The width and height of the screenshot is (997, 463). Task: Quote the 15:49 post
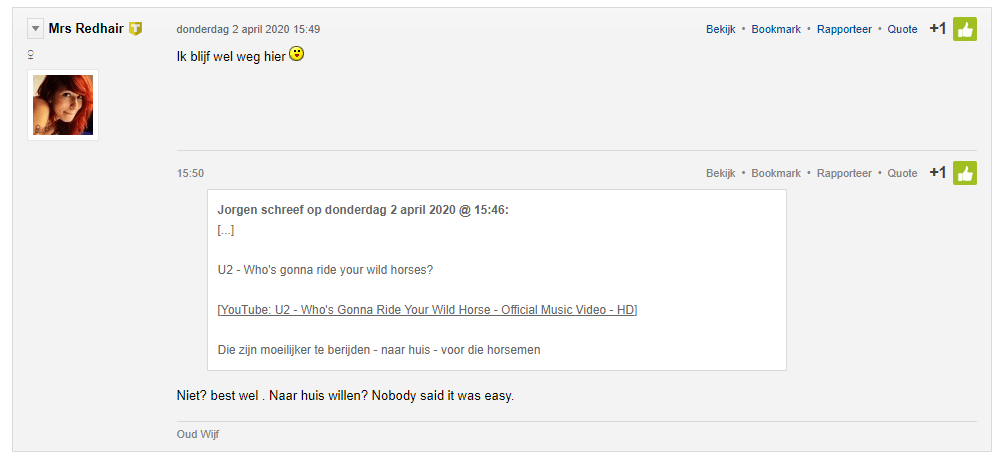pyautogui.click(x=902, y=30)
